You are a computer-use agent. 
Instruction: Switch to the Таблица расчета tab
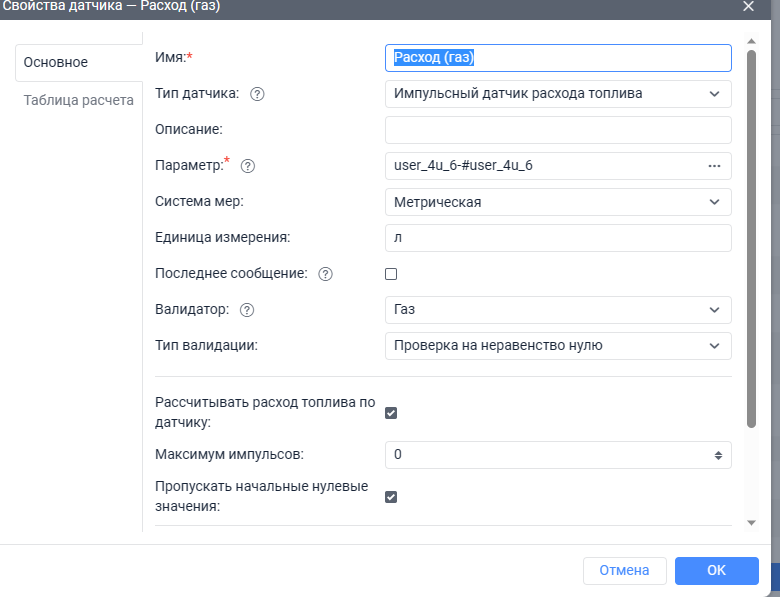(x=79, y=100)
